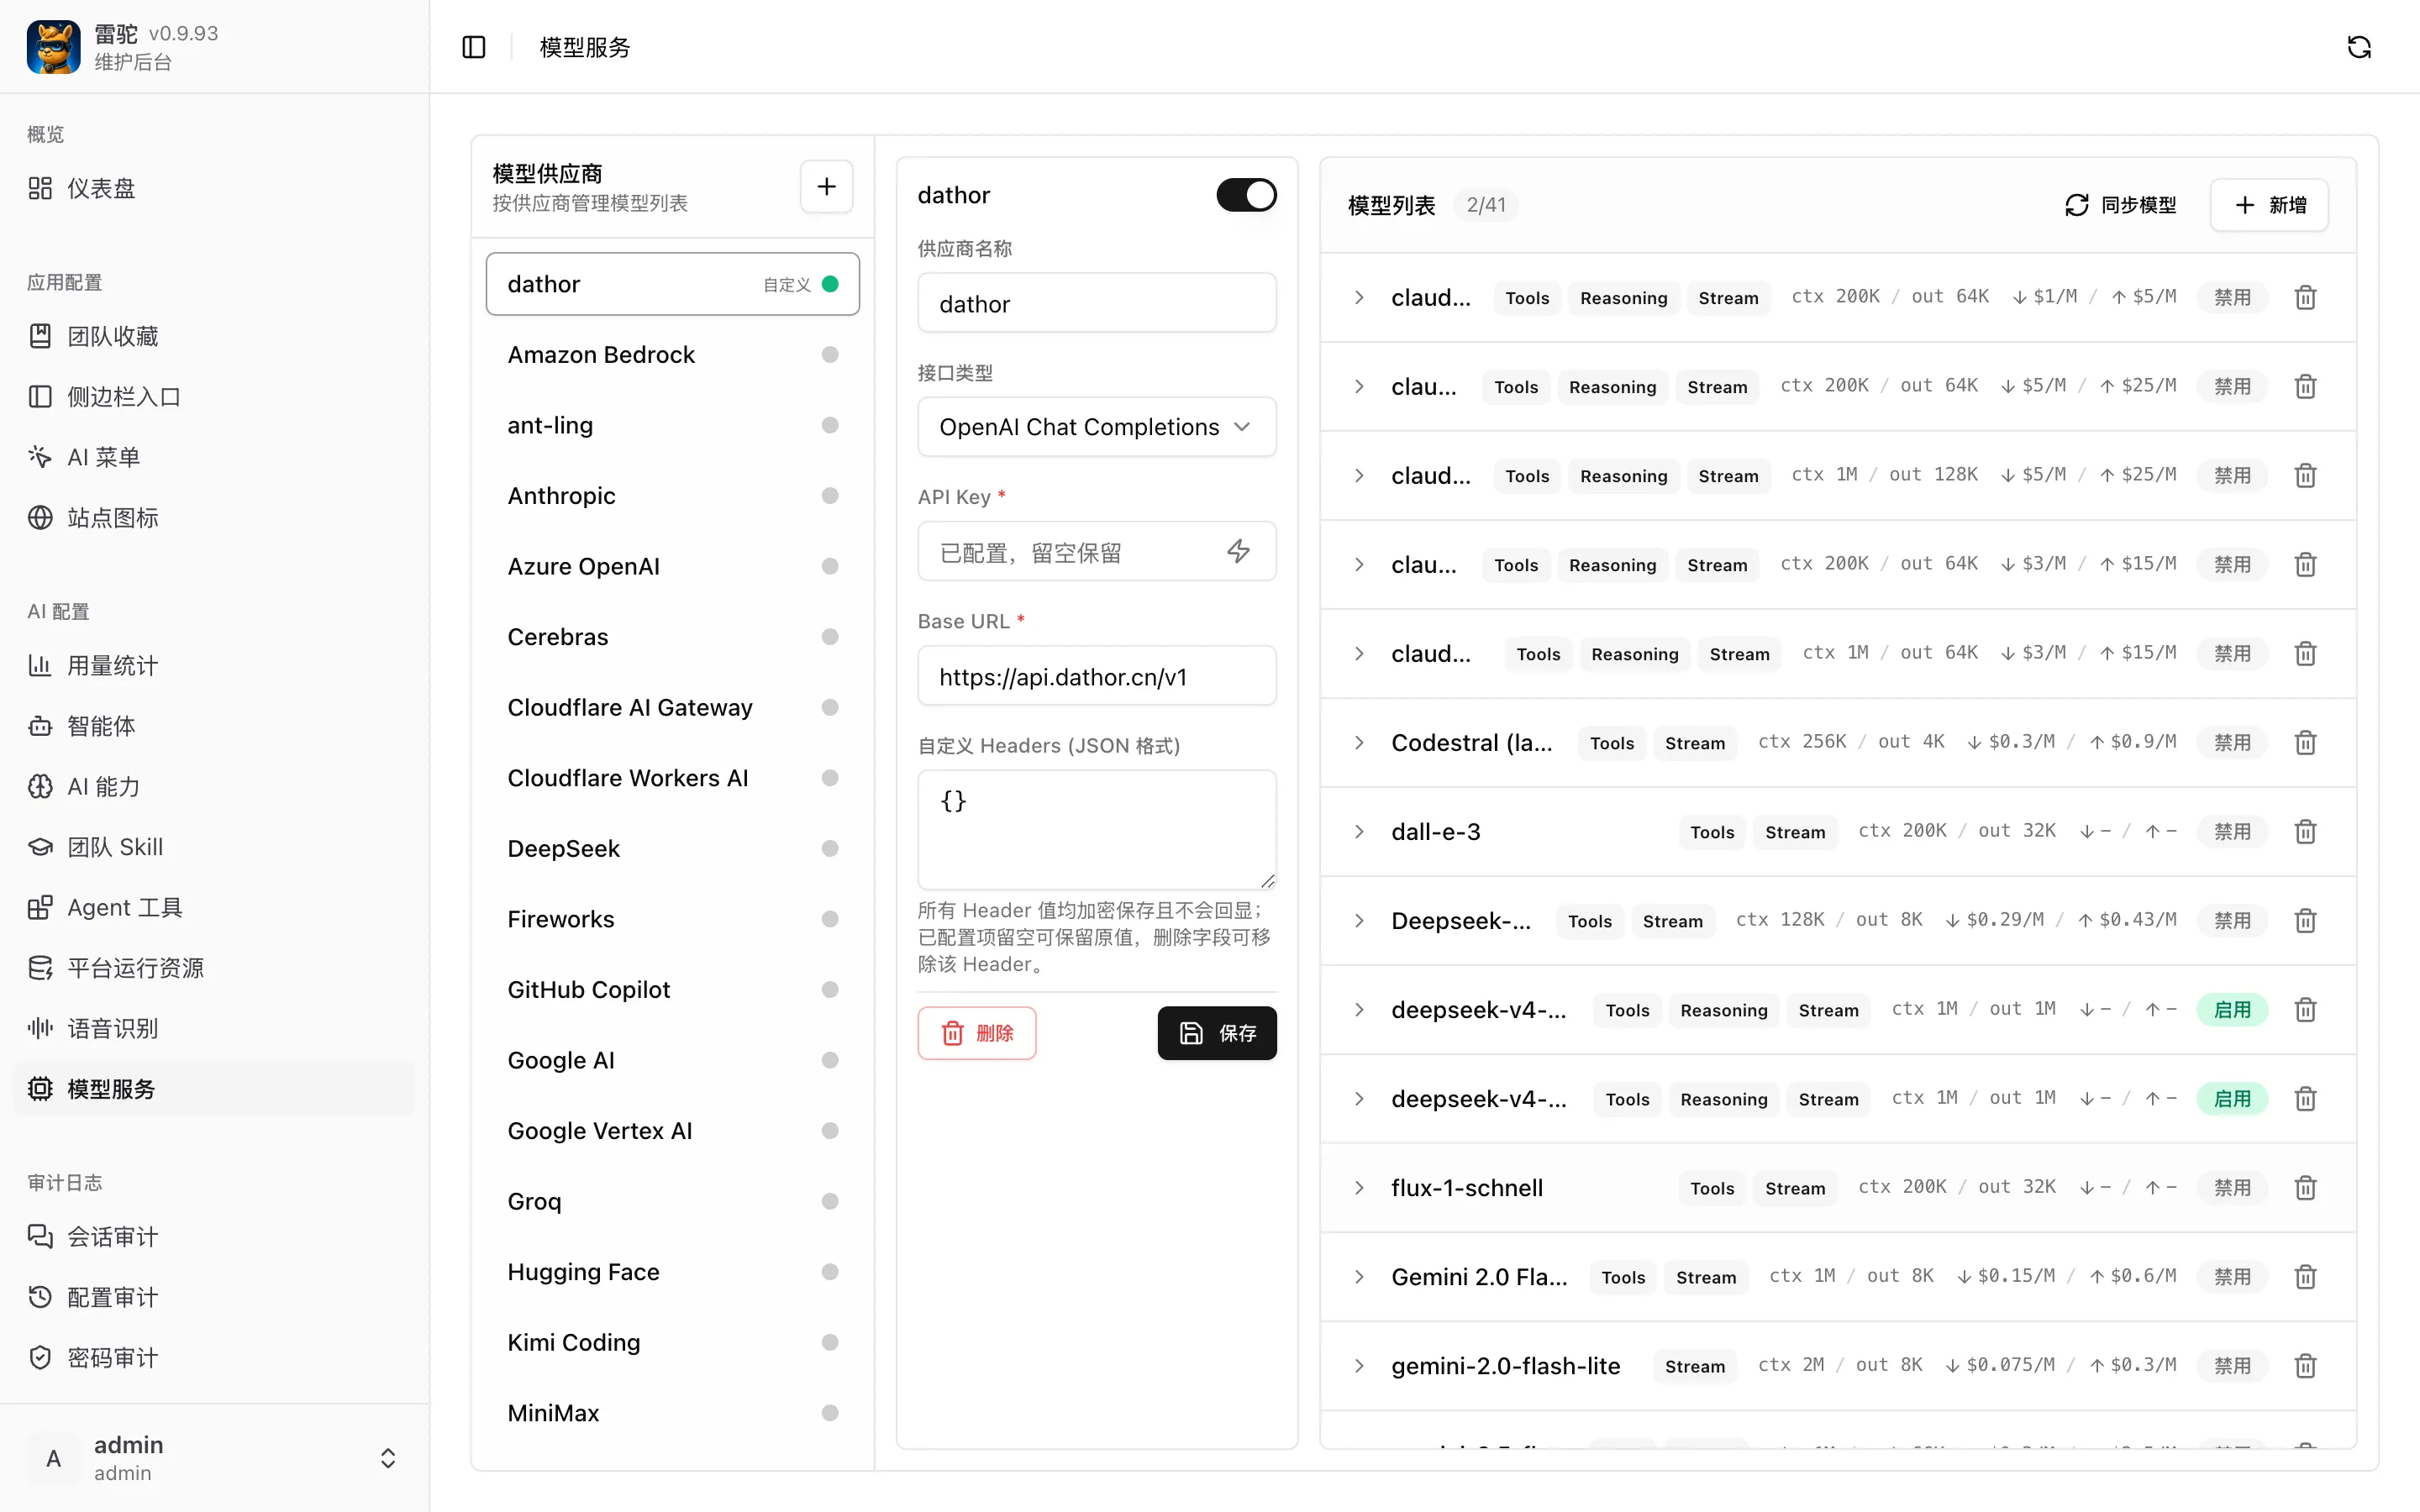
Task: Click the 站点图标 globe icon
Action: [40, 518]
